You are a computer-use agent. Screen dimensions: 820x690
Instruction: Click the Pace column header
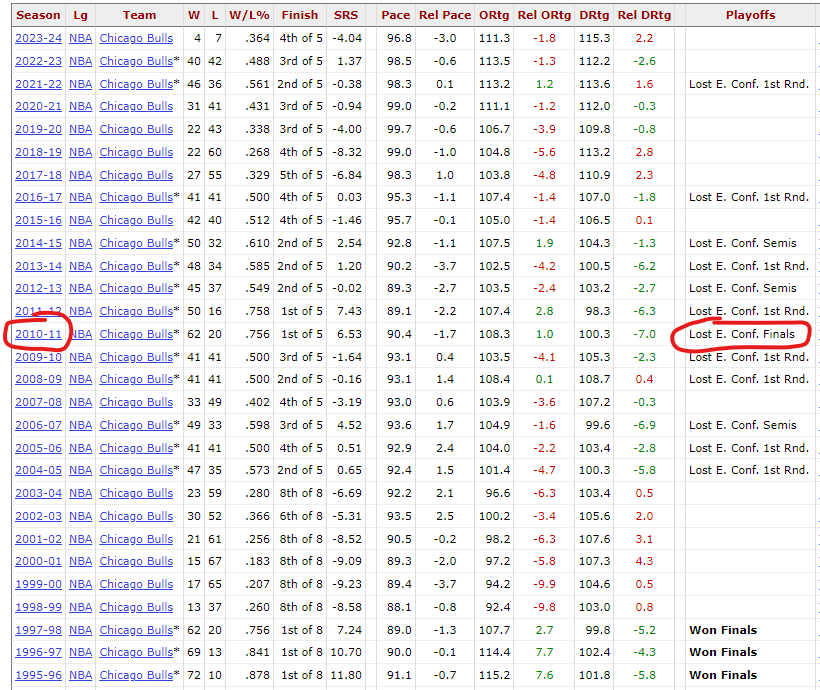[x=395, y=15]
